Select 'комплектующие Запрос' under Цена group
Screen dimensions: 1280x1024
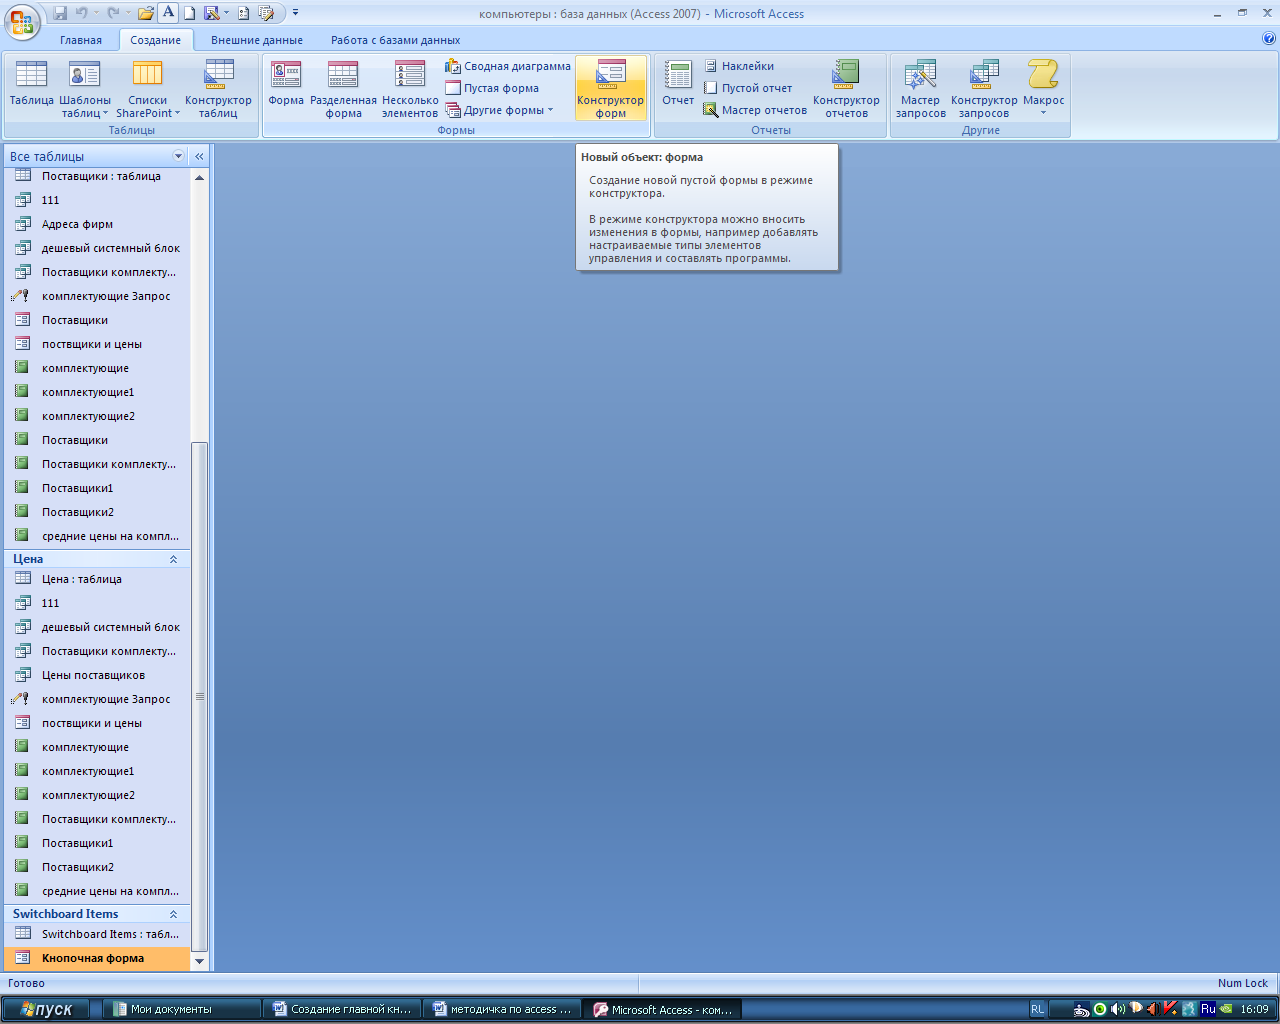coord(97,699)
